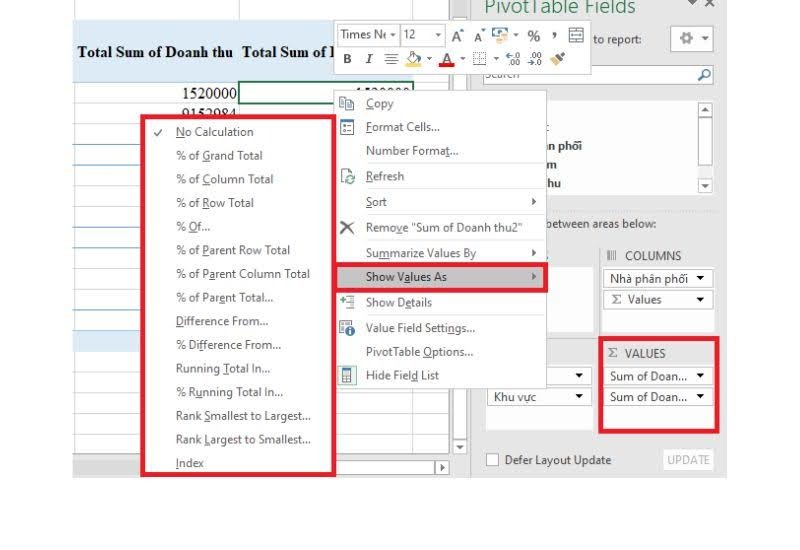Select % Difference From... option
The height and width of the screenshot is (550, 800).
pyautogui.click(x=238, y=345)
